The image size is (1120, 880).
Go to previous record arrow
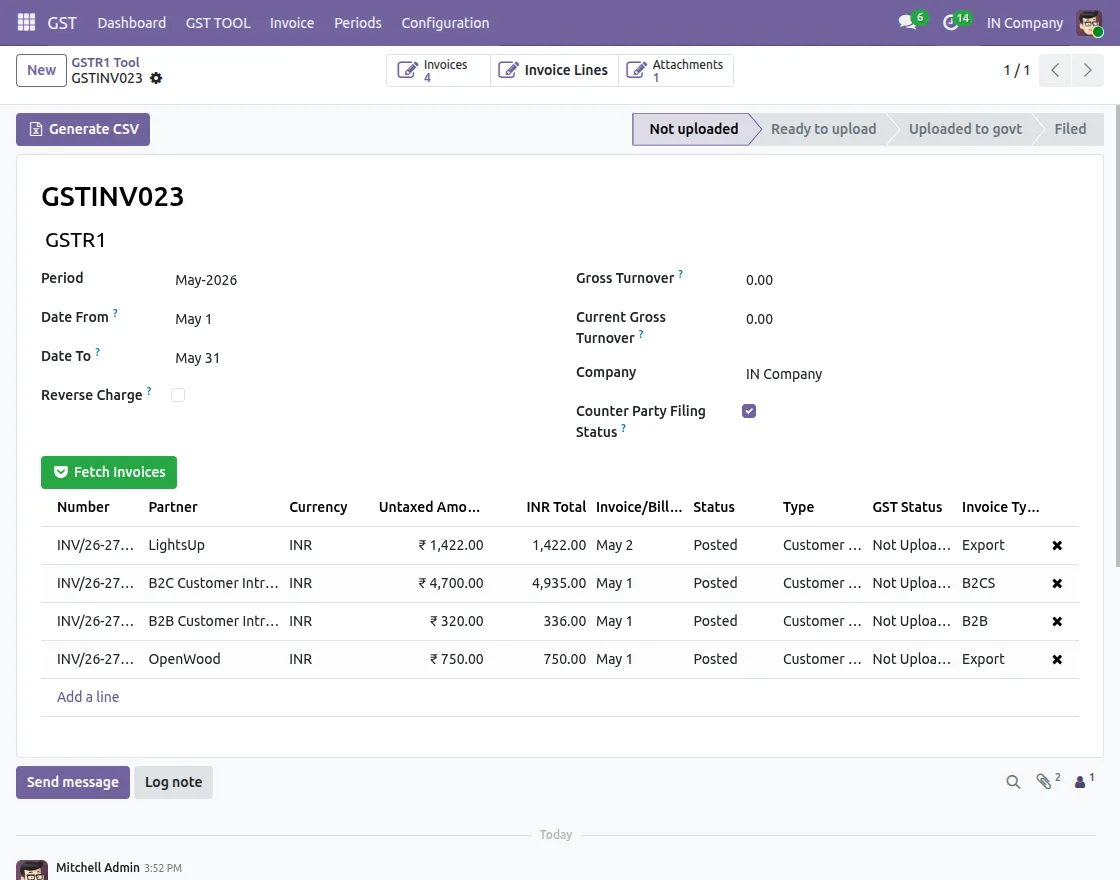click(x=1055, y=70)
